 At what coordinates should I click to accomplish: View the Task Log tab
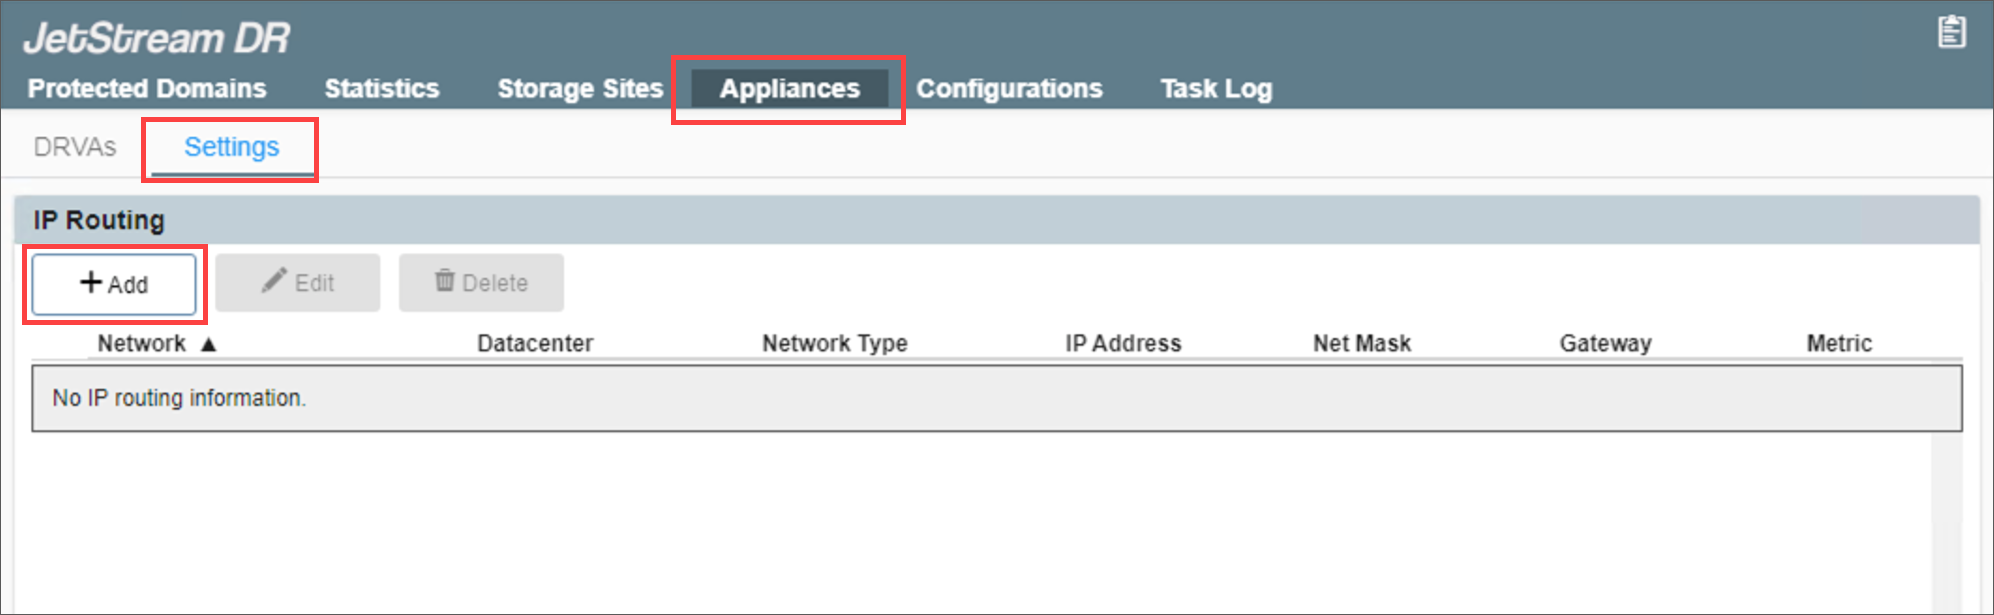(x=1216, y=89)
